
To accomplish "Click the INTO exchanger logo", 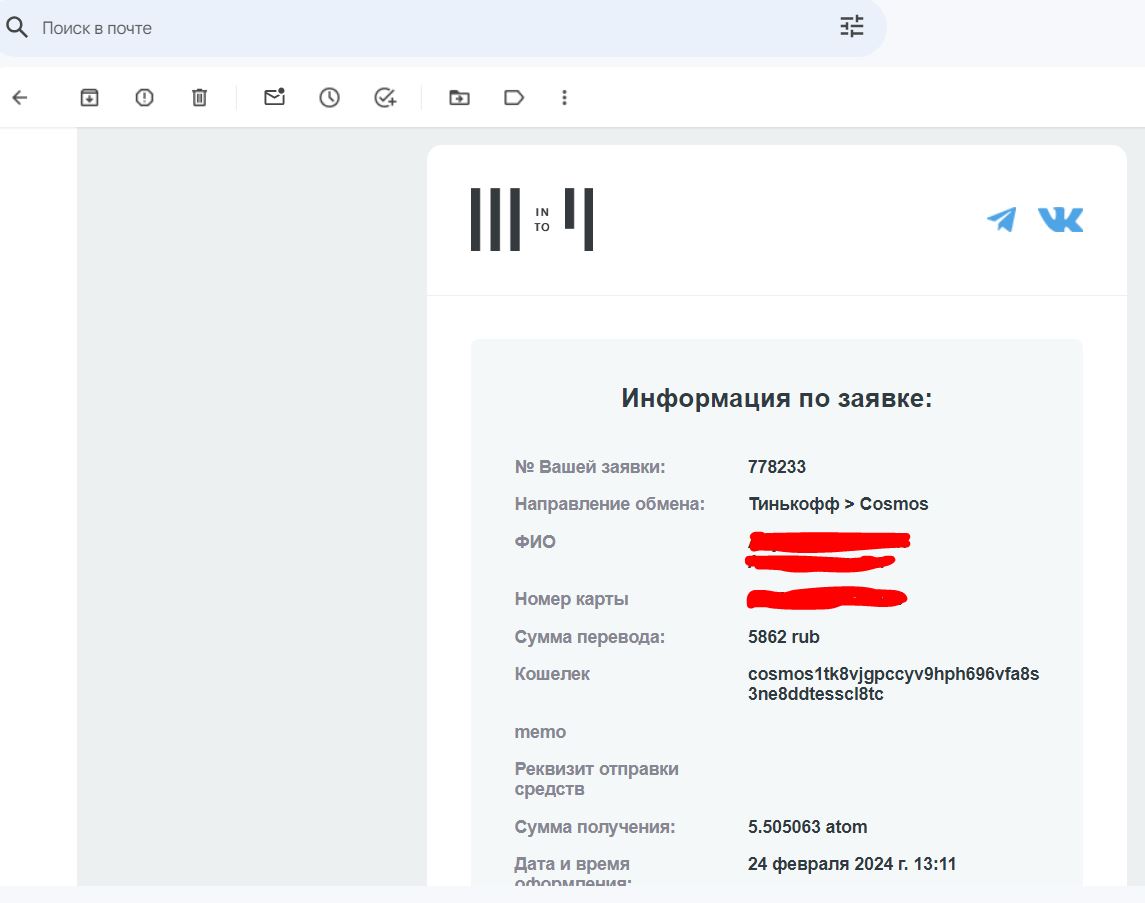I will (532, 219).
